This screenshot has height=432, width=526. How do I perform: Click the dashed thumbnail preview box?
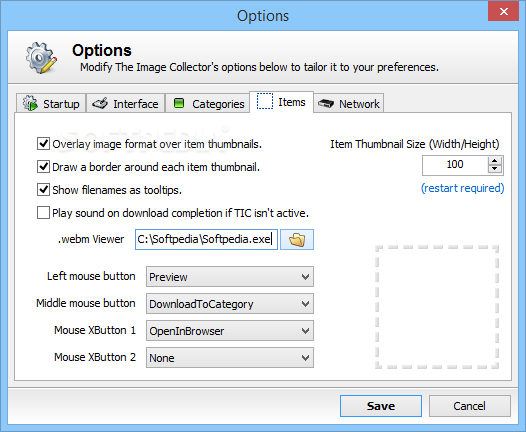point(437,307)
